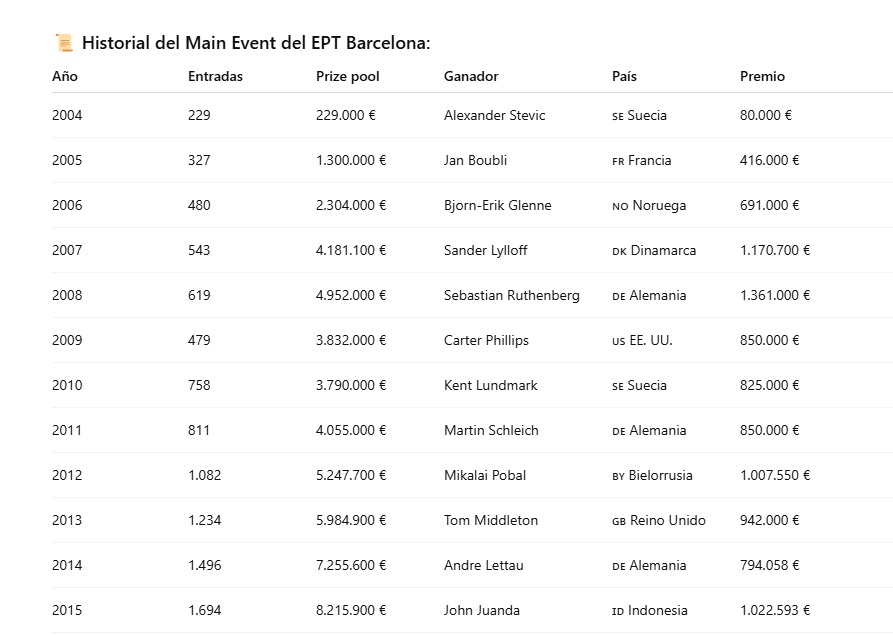Image resolution: width=893 pixels, height=635 pixels.
Task: Click the ID country code beside Indonesia
Action: tap(618, 611)
